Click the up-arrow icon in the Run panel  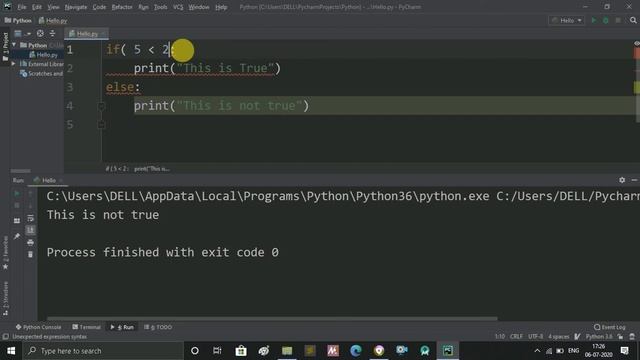30,193
